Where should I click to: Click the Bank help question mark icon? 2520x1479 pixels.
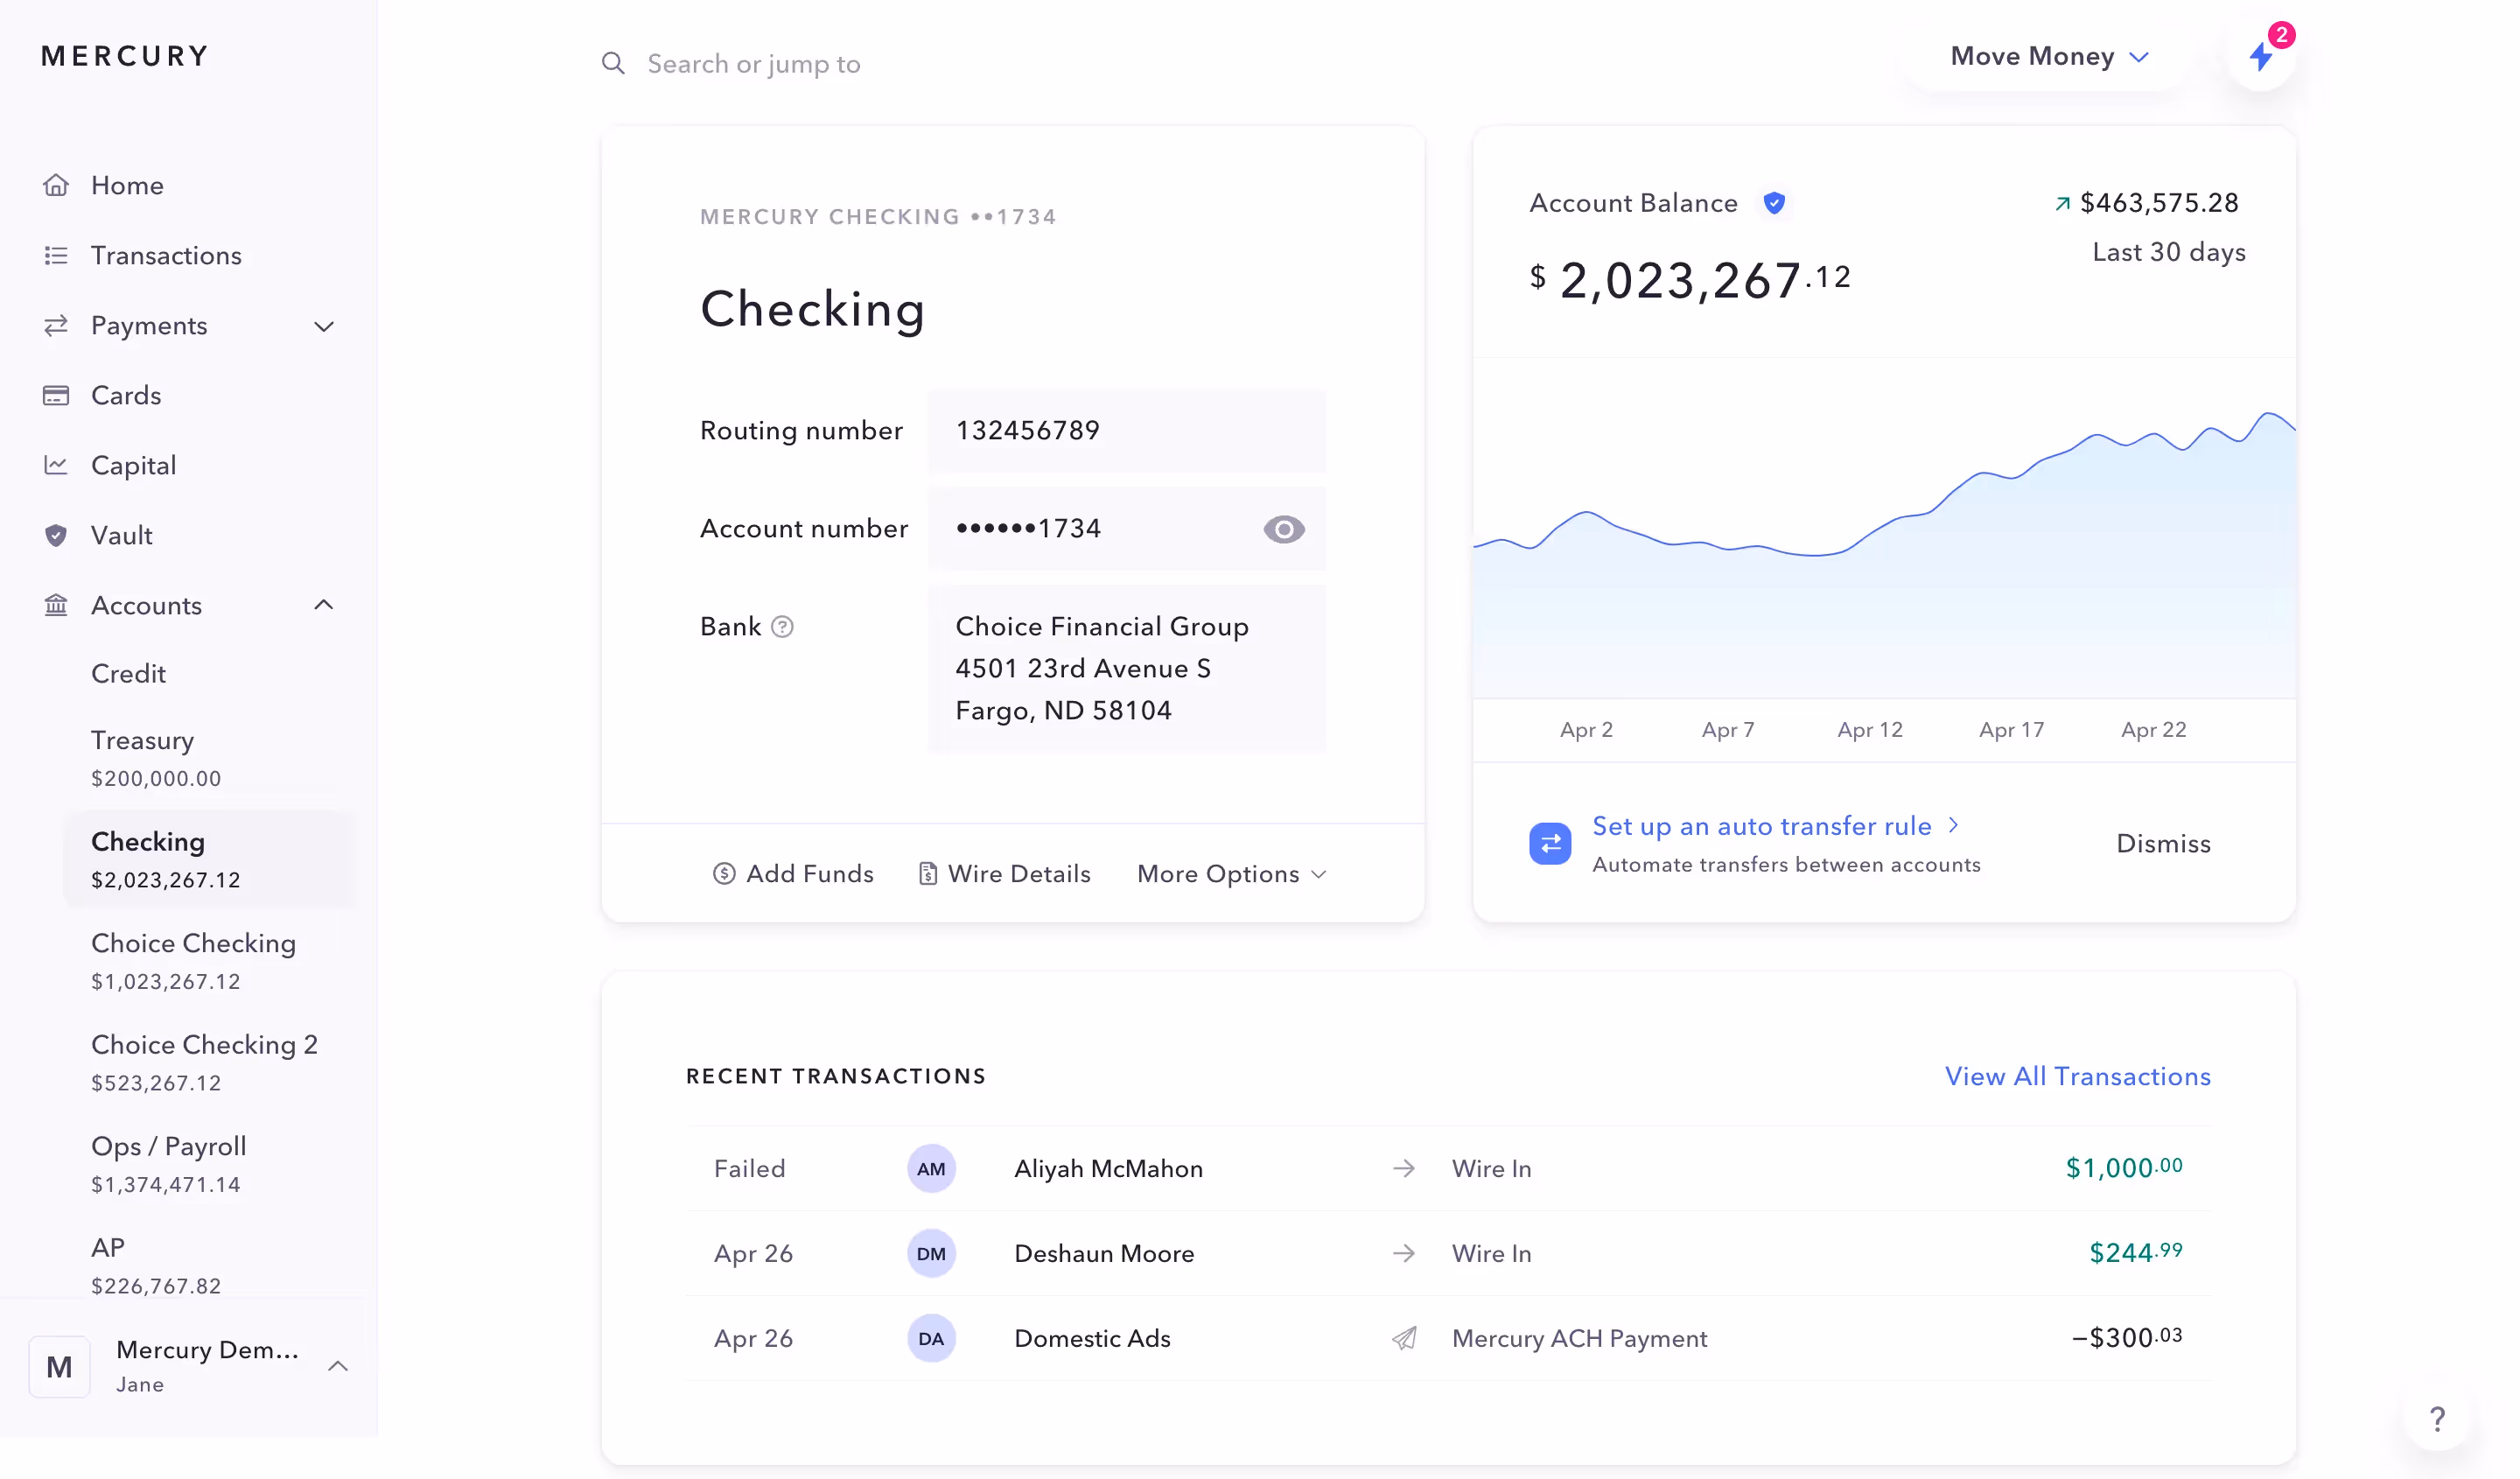[783, 627]
